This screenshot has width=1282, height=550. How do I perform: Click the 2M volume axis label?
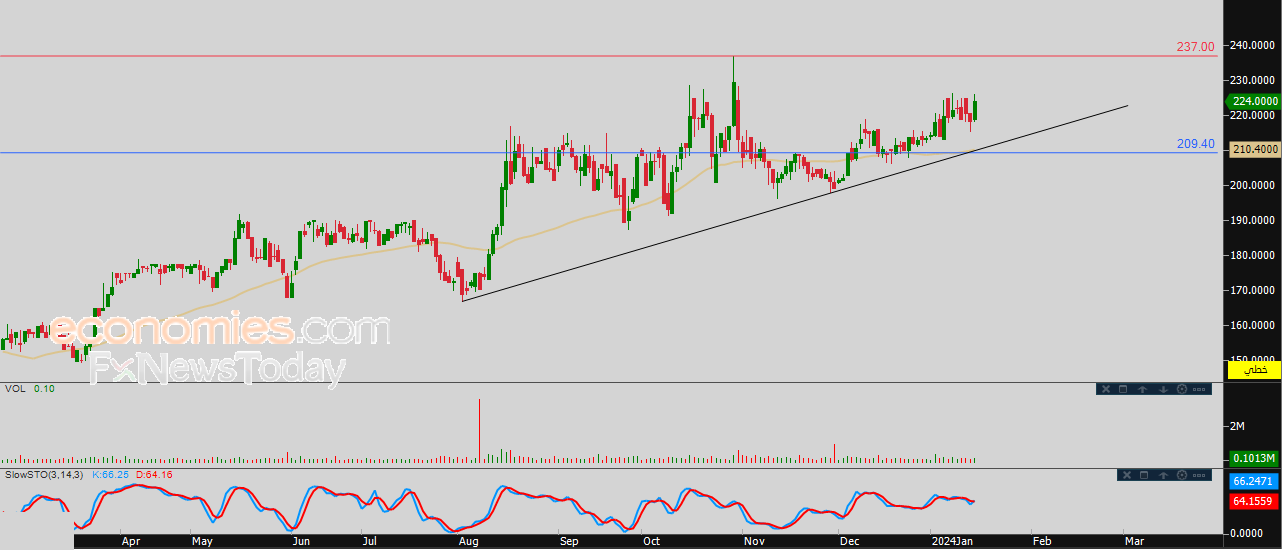[x=1237, y=426]
